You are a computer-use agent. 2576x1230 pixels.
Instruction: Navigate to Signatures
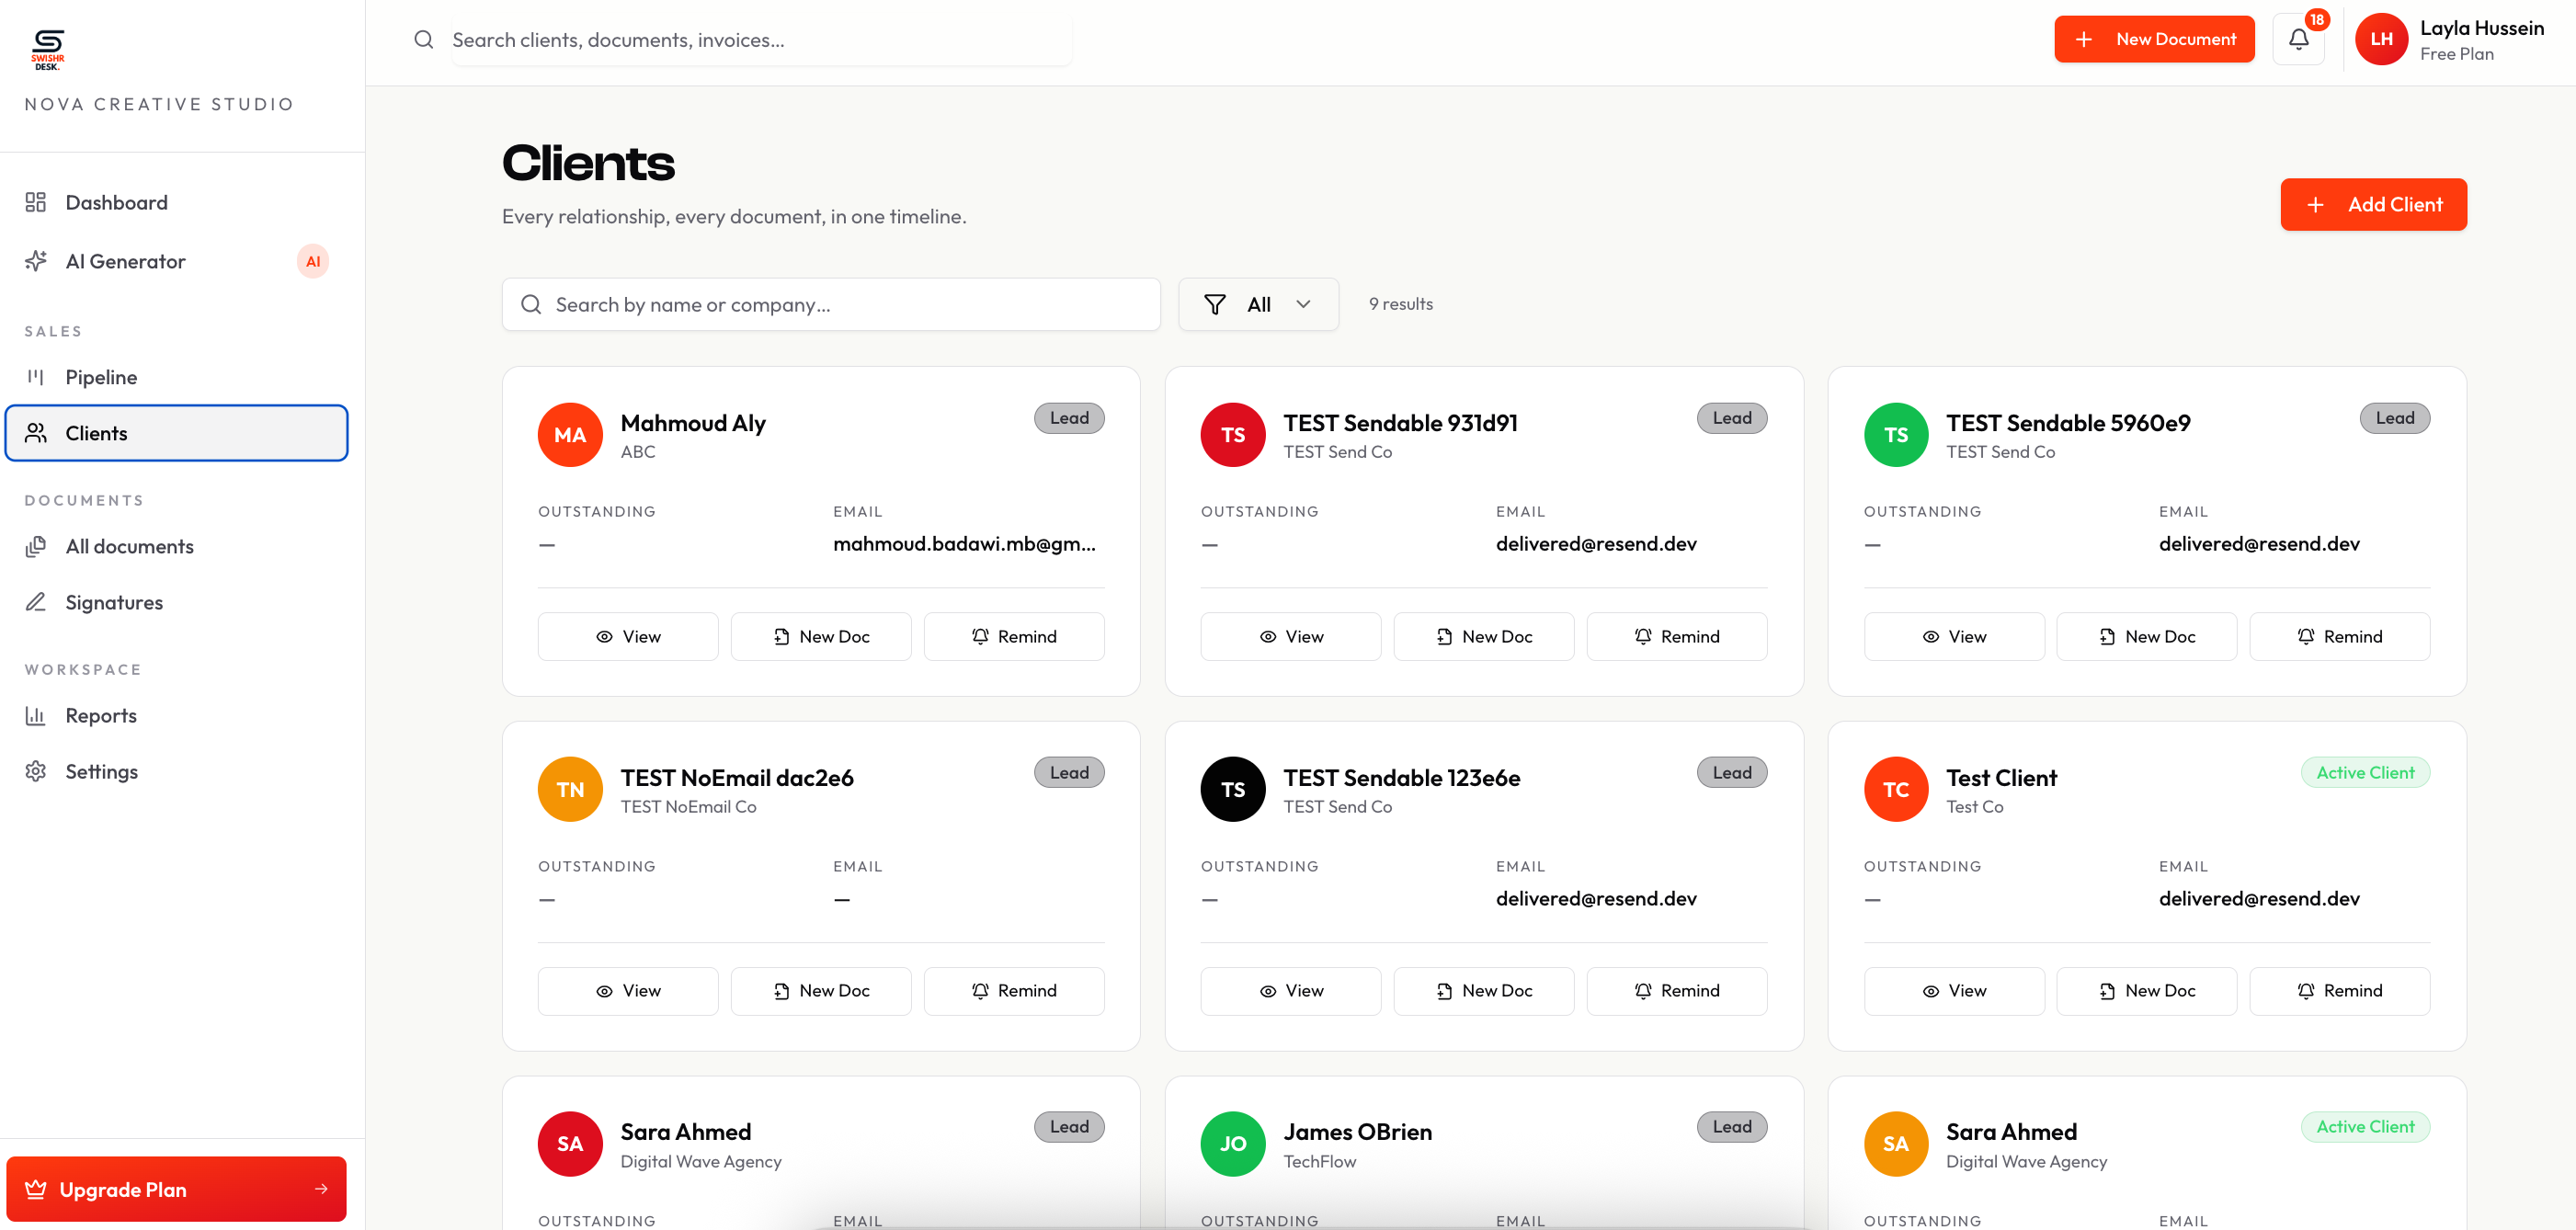(177, 602)
